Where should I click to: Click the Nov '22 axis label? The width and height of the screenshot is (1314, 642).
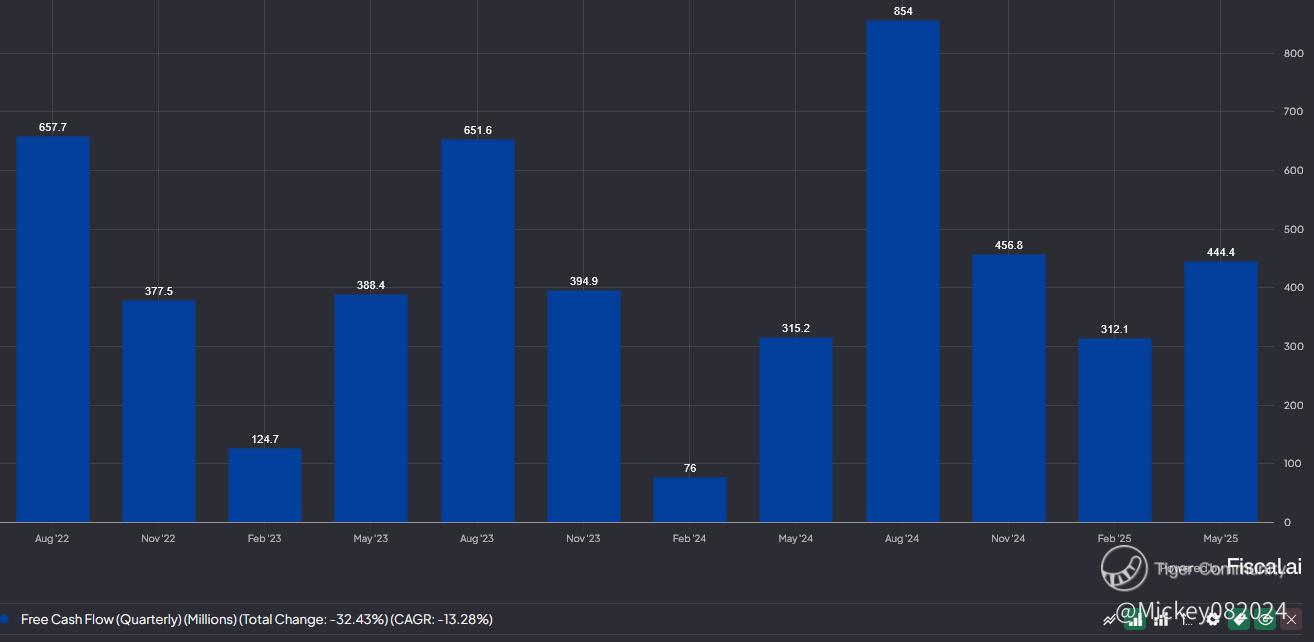click(158, 539)
